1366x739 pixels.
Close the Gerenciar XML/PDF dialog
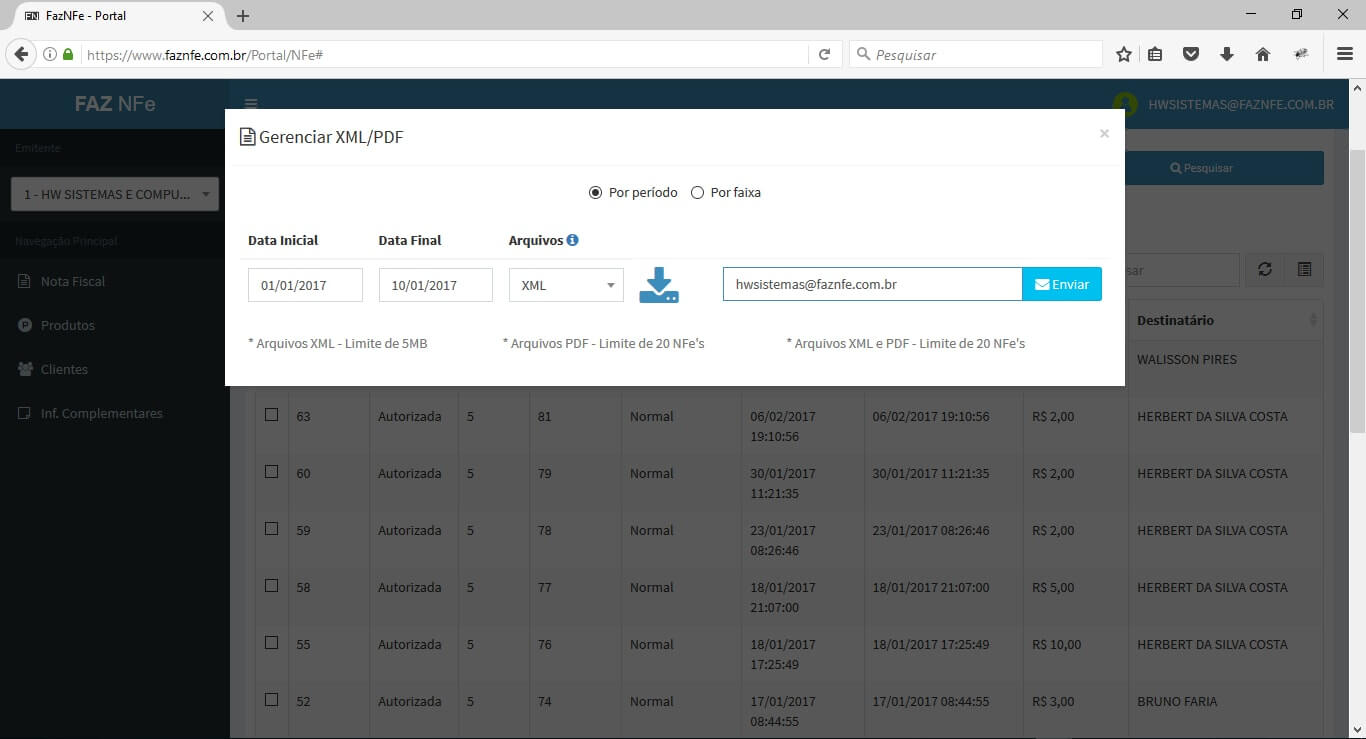click(1104, 133)
